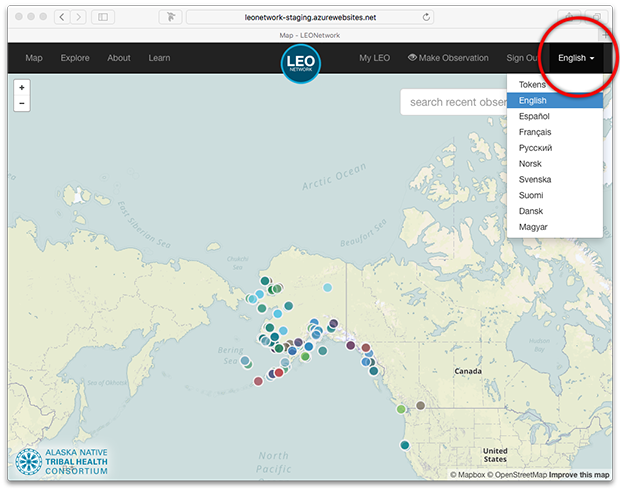
Task: Zoom out on the map
Action: click(22, 103)
